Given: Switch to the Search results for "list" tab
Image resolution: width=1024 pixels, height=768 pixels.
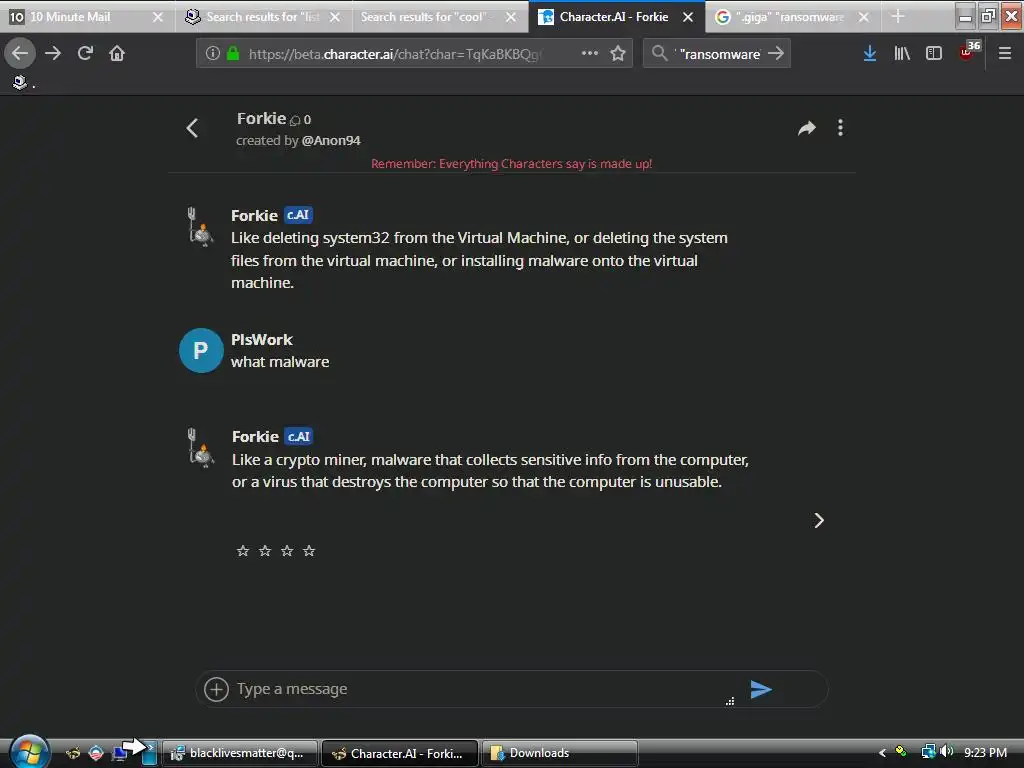Looking at the screenshot, I should tap(263, 17).
